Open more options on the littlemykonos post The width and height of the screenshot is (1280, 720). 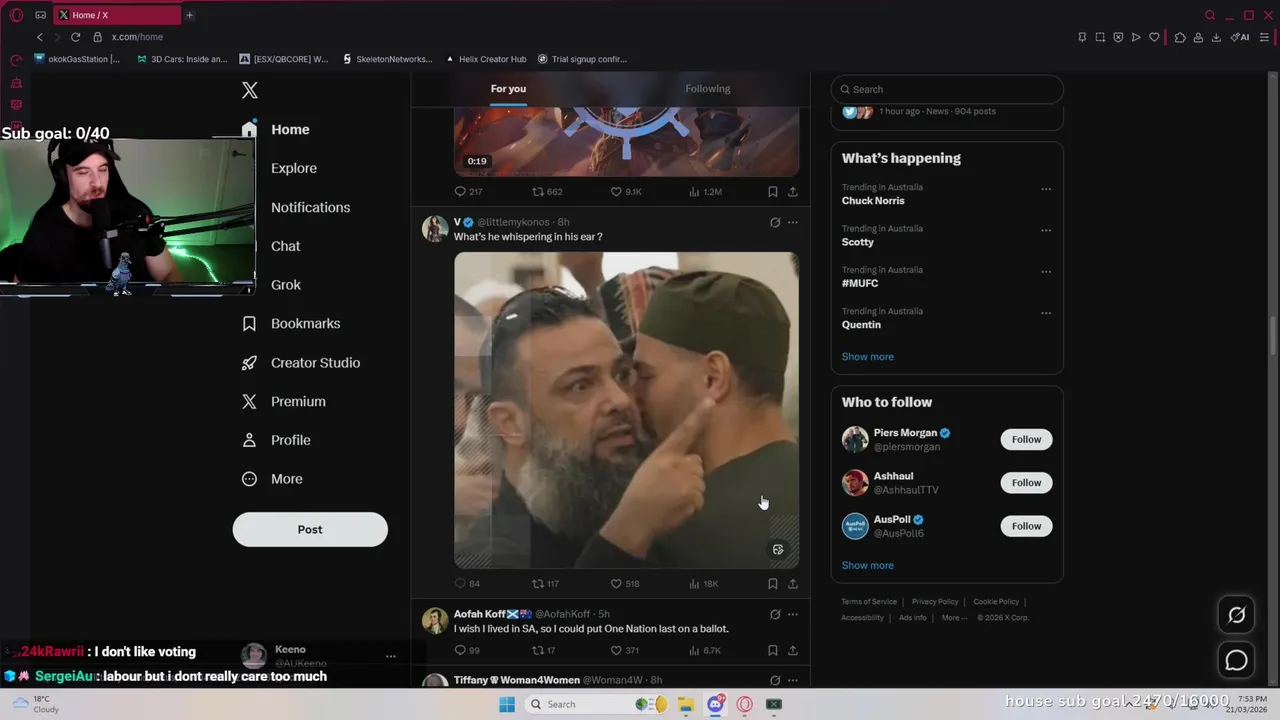point(793,222)
